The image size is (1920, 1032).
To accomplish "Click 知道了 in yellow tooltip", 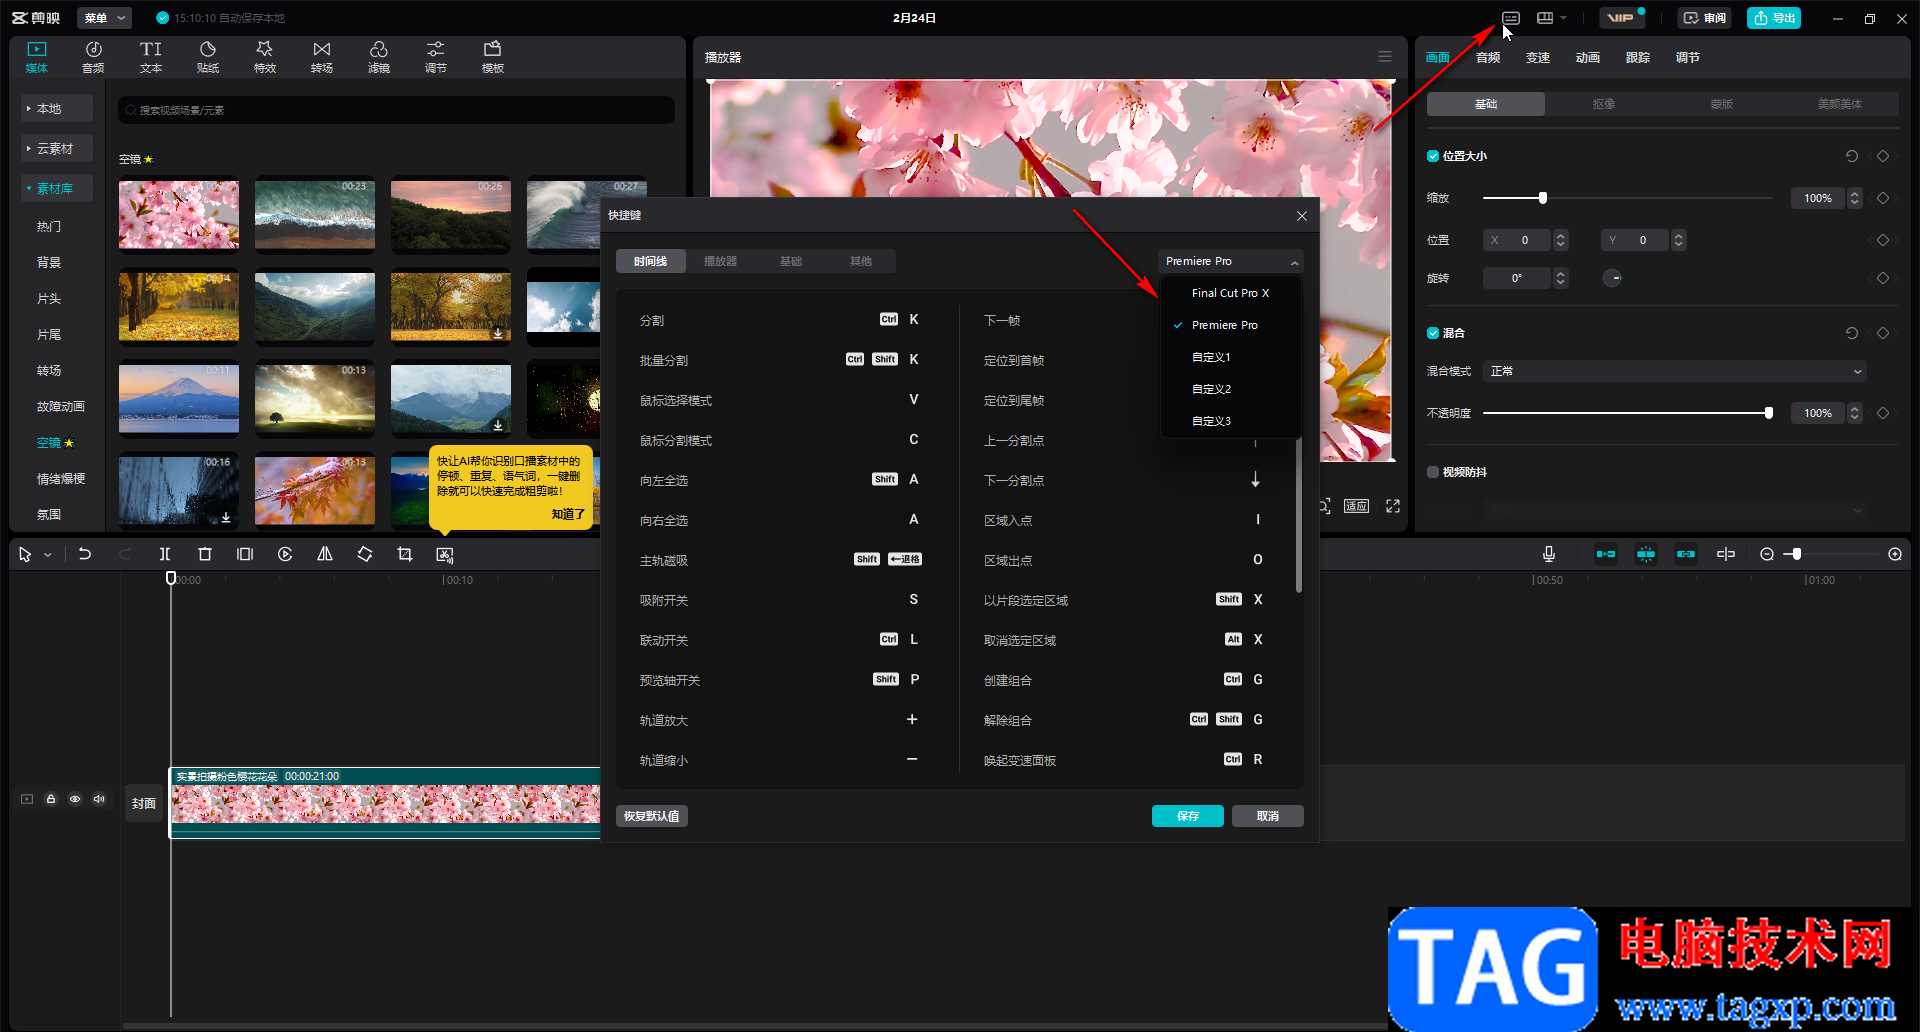I will tap(568, 514).
